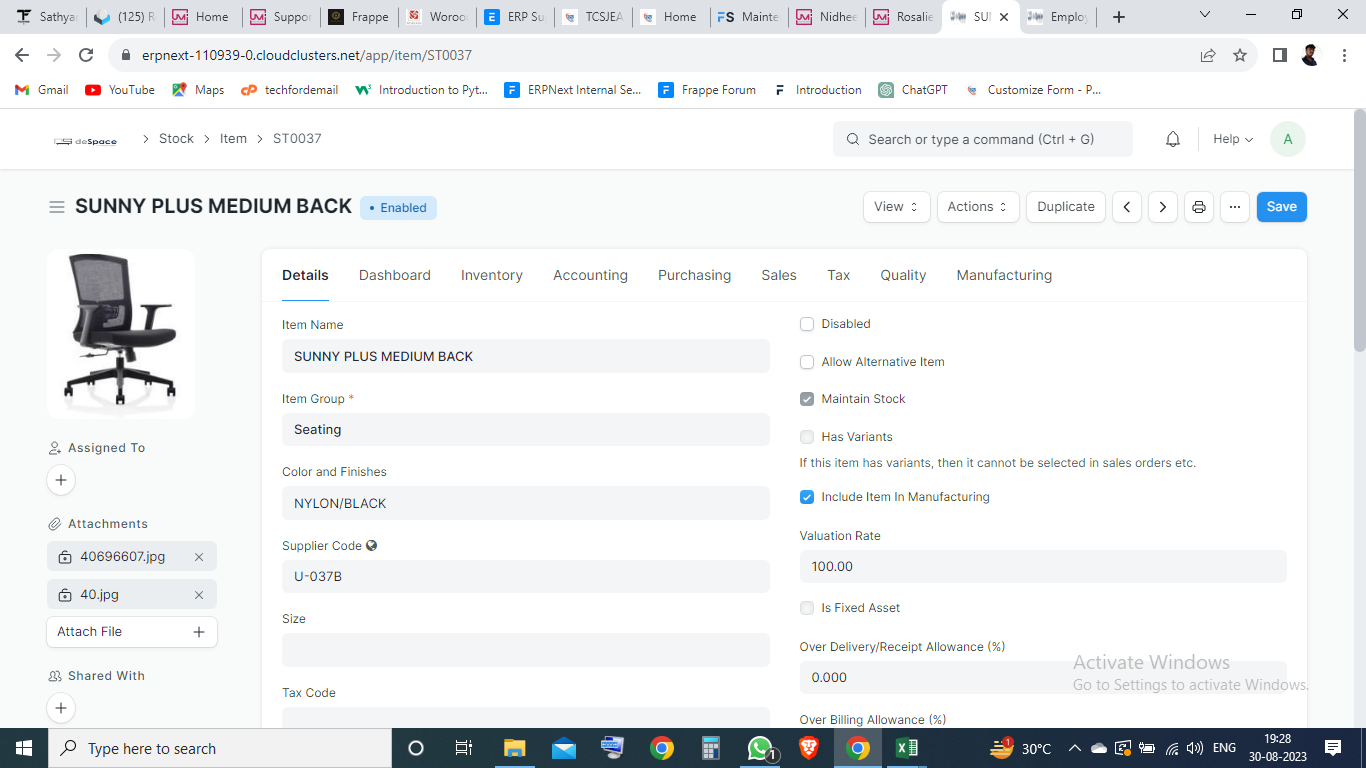Remove the 40696607.jpg attachment
The height and width of the screenshot is (768, 1366).
pos(199,557)
